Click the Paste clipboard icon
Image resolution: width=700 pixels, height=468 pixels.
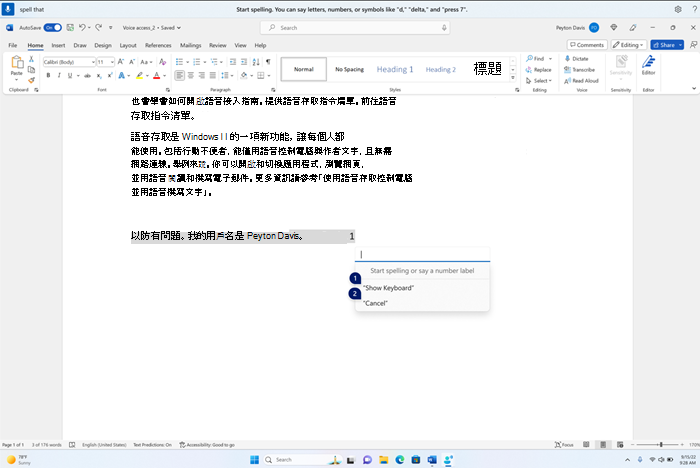(17, 63)
